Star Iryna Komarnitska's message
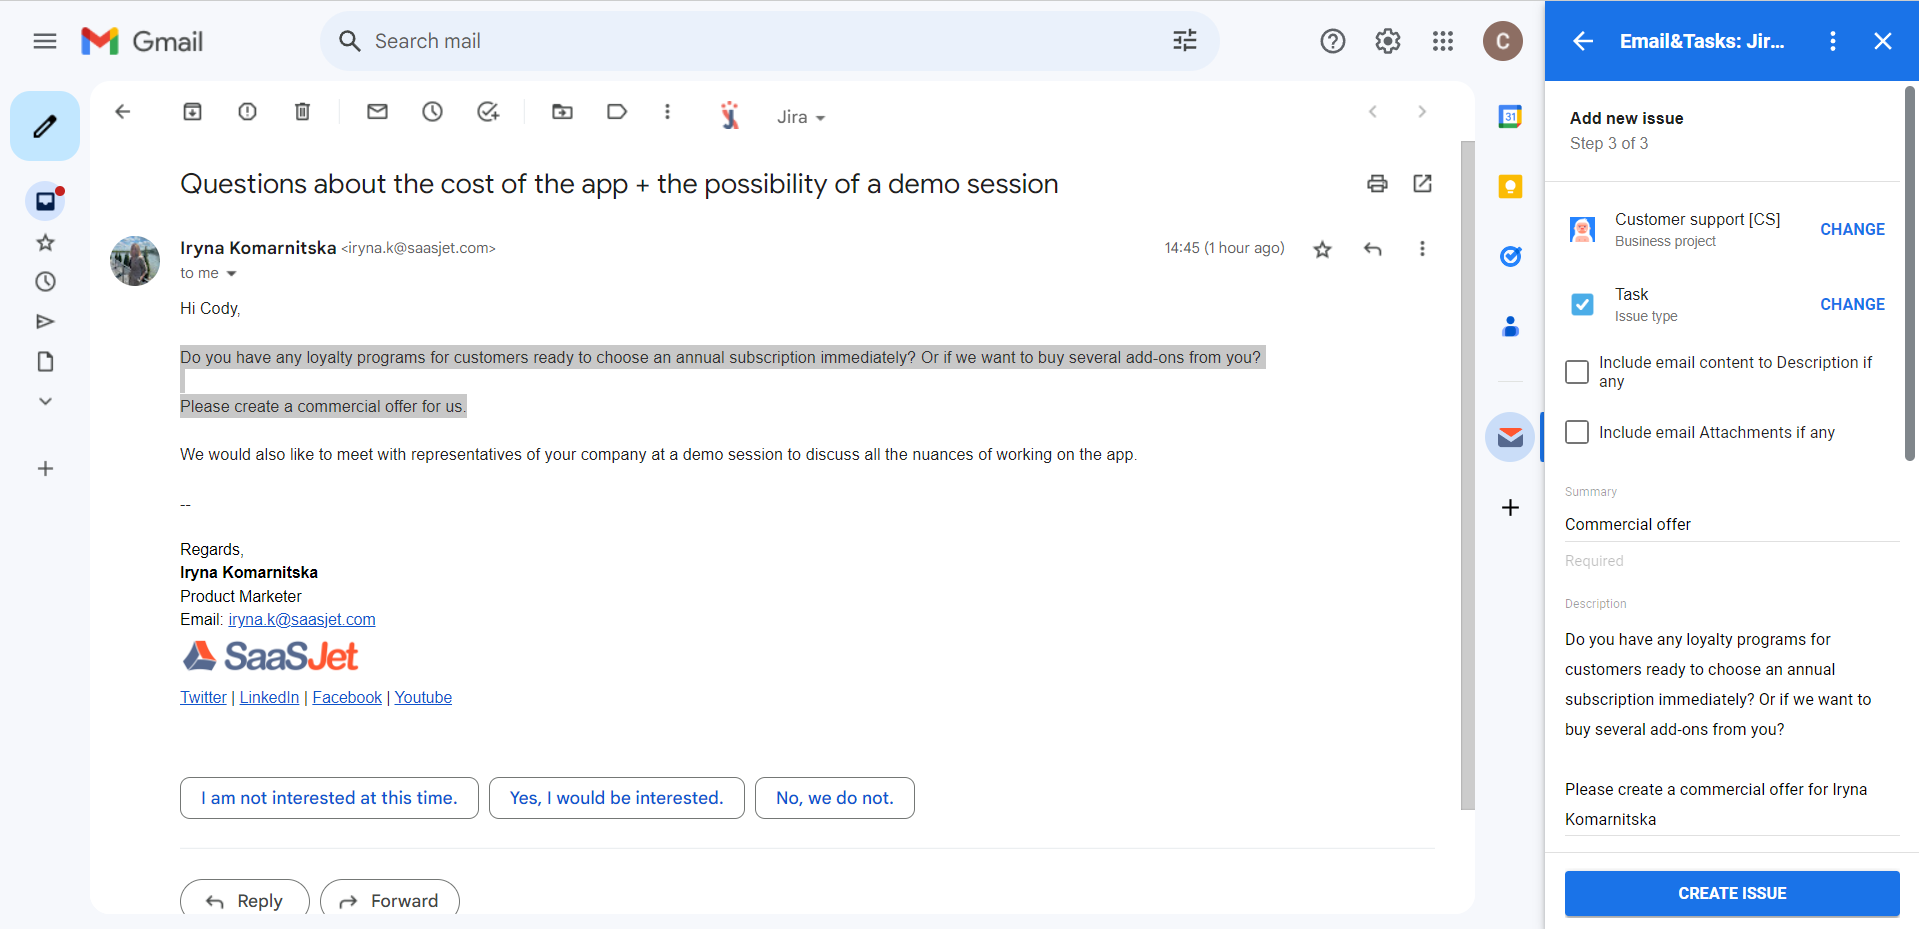1919x929 pixels. pyautogui.click(x=1322, y=249)
